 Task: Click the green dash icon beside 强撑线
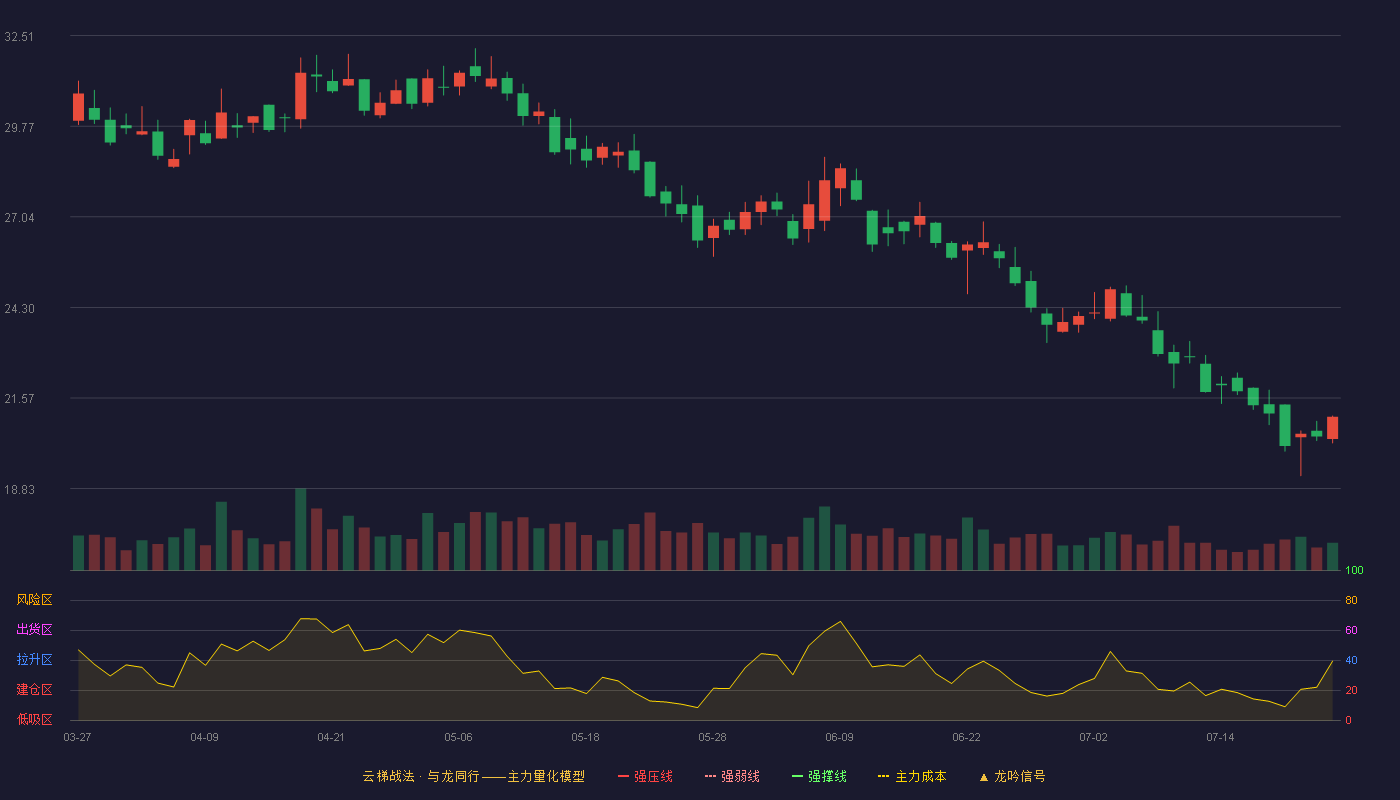797,776
